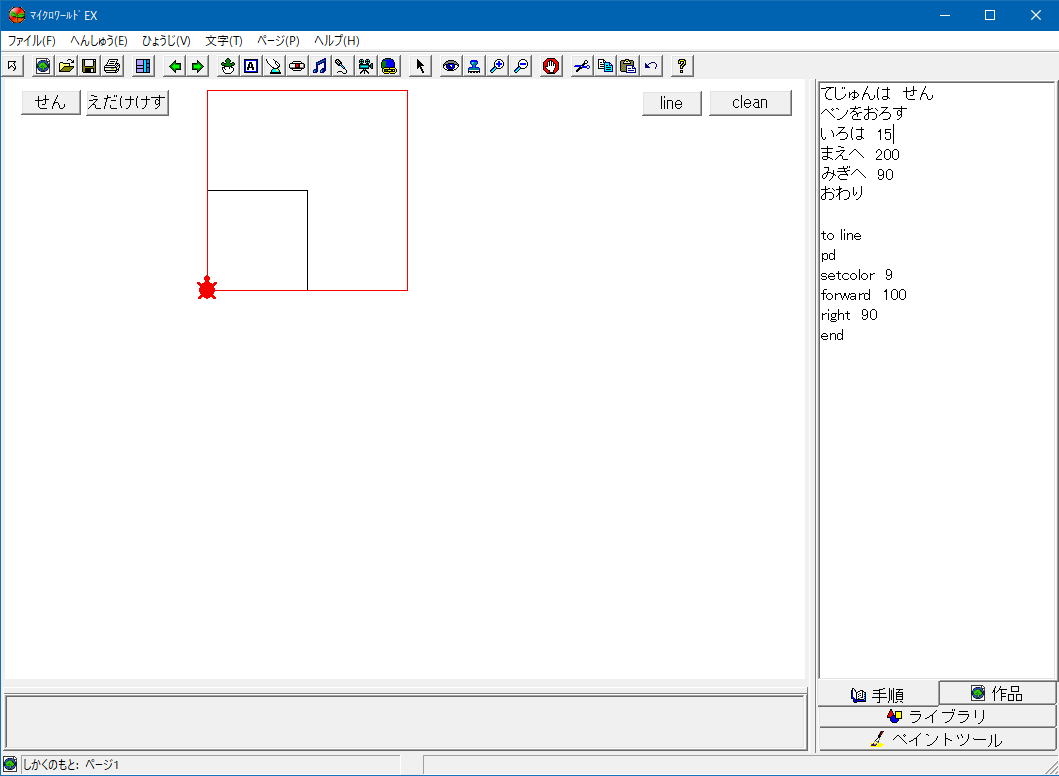
Task: Print the page using the printer icon
Action: pyautogui.click(x=111, y=66)
